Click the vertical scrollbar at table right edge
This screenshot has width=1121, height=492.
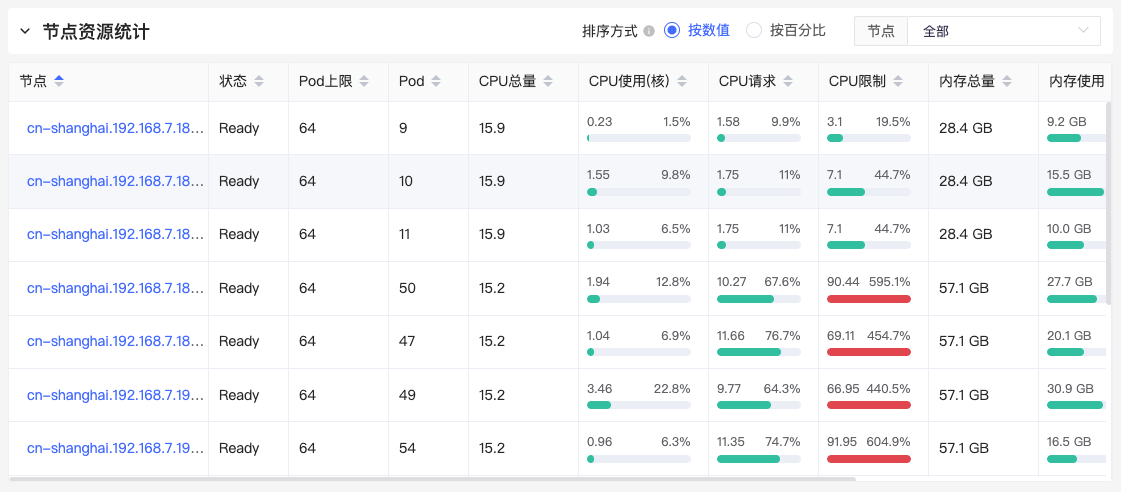tap(1109, 202)
